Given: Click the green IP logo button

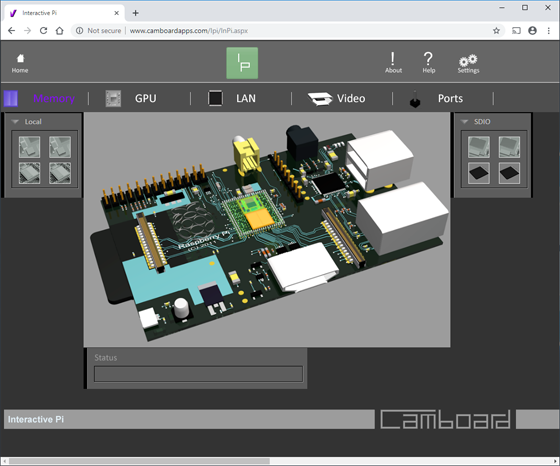Looking at the screenshot, I should [242, 63].
